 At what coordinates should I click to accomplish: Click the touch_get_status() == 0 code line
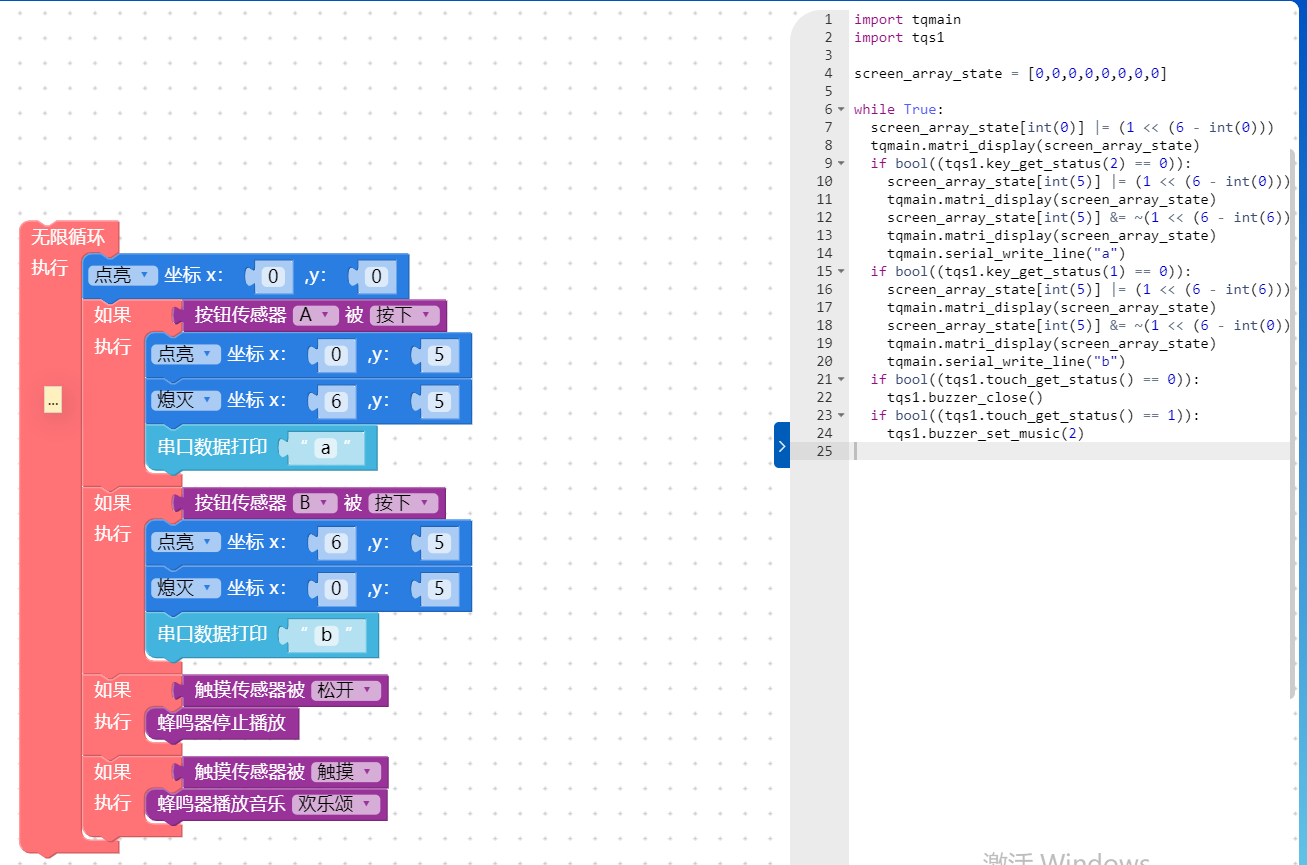point(1035,379)
